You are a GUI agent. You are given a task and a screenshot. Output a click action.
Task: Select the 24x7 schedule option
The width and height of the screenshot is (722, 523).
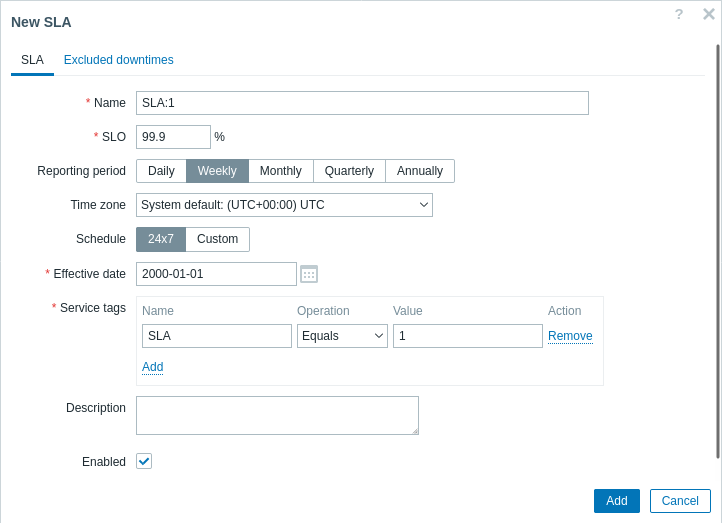tap(161, 239)
